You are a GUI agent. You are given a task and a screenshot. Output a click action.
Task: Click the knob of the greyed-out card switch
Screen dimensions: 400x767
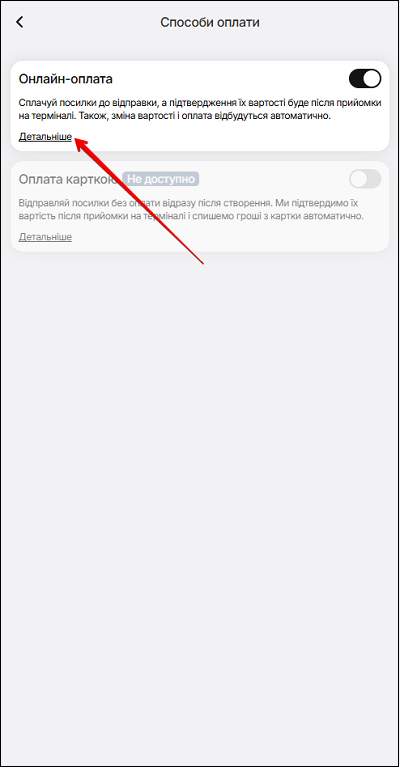[x=357, y=179]
